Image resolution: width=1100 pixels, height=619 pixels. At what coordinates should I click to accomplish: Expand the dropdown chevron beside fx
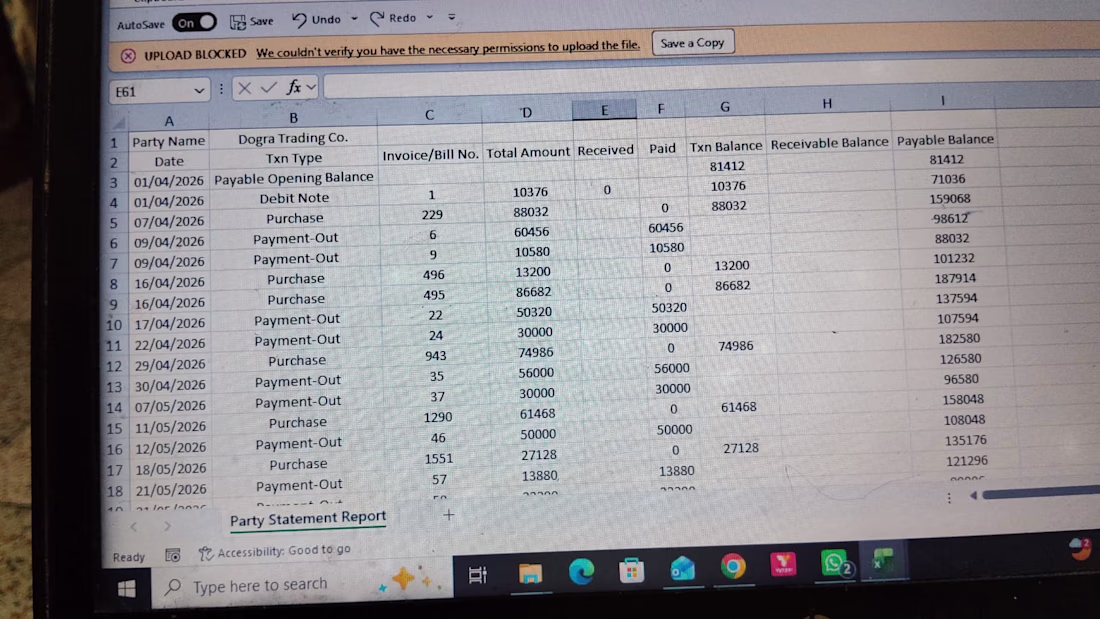click(x=311, y=87)
